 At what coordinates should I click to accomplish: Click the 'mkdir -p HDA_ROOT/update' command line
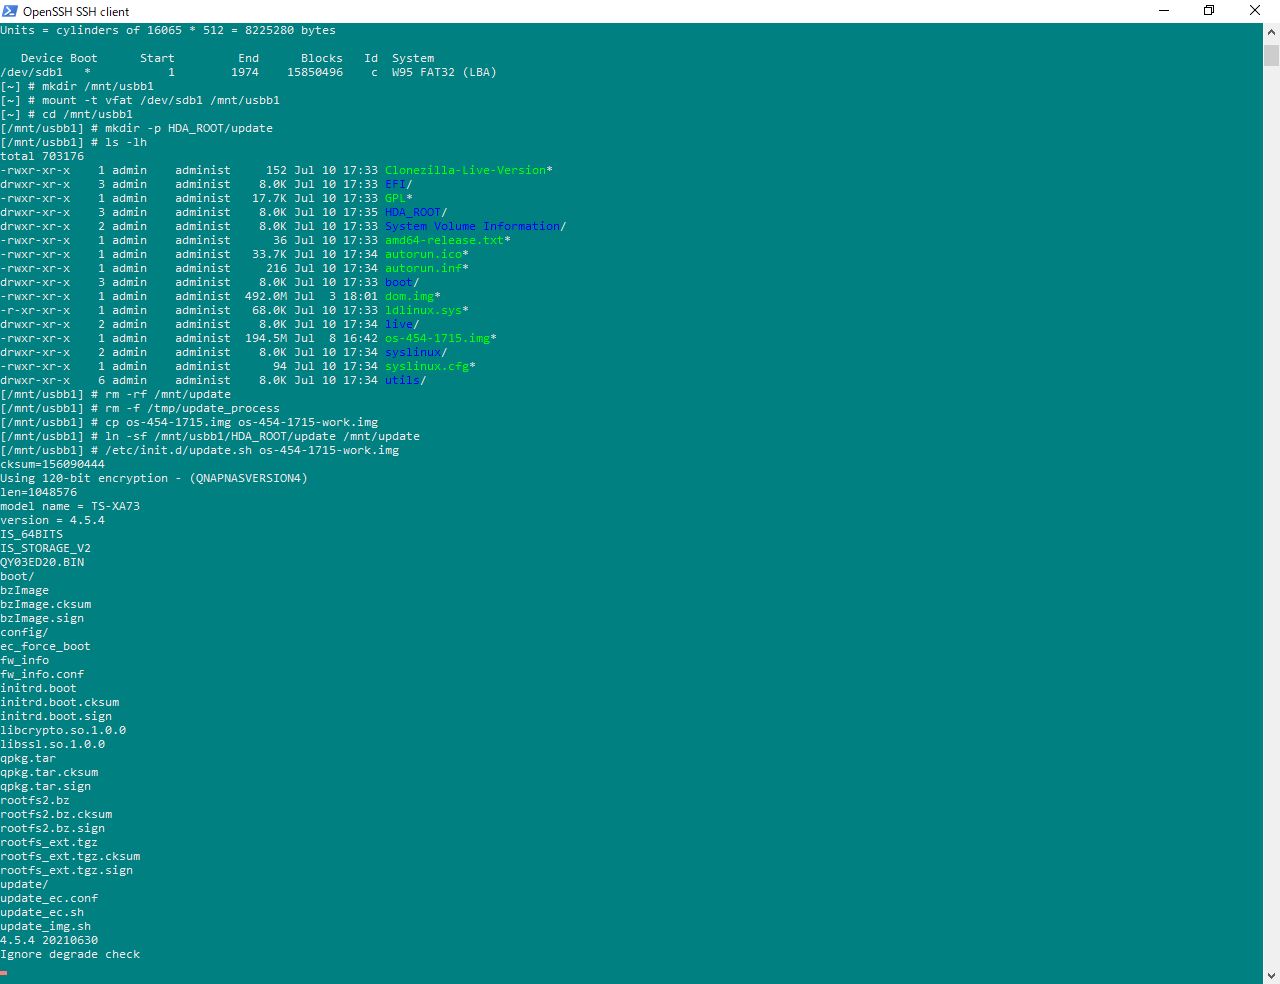point(136,128)
